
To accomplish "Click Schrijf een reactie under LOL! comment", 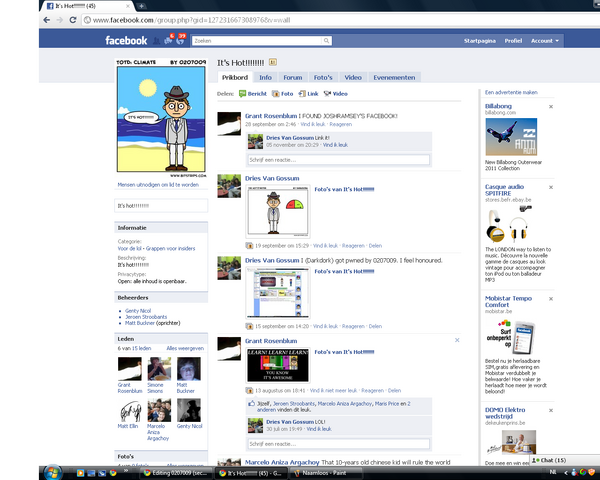I will [339, 444].
